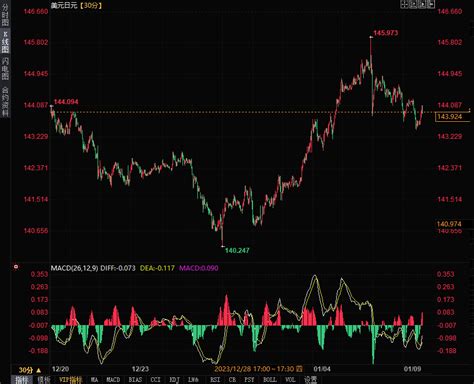
Task: Click the 144.094 opening price label
Action: point(66,102)
